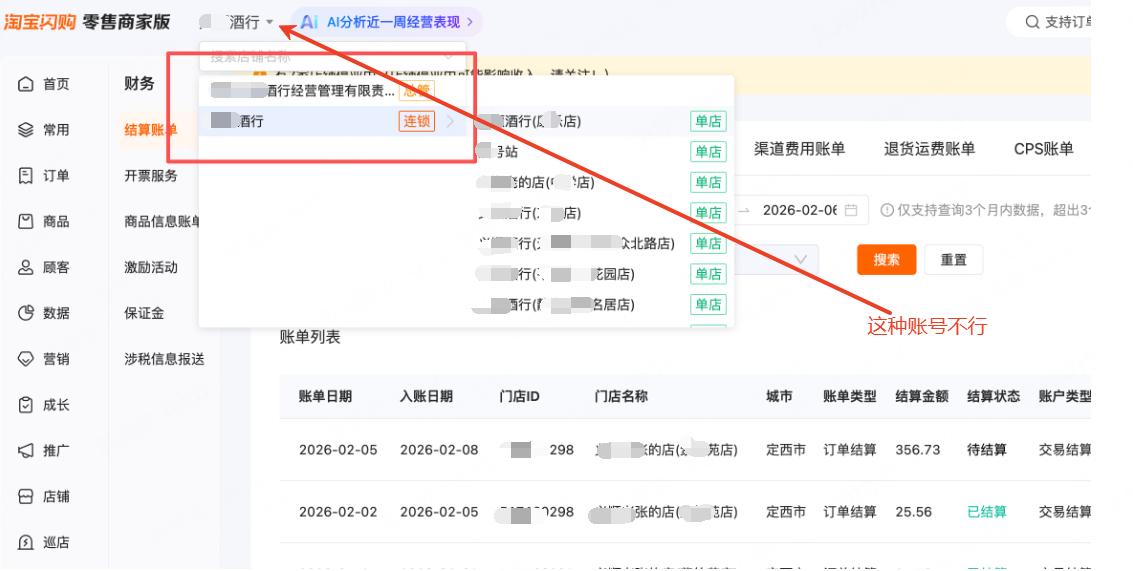This screenshot has width=1133, height=571.
Task: Select the 酒行 连锁 store entry
Action: (332, 121)
